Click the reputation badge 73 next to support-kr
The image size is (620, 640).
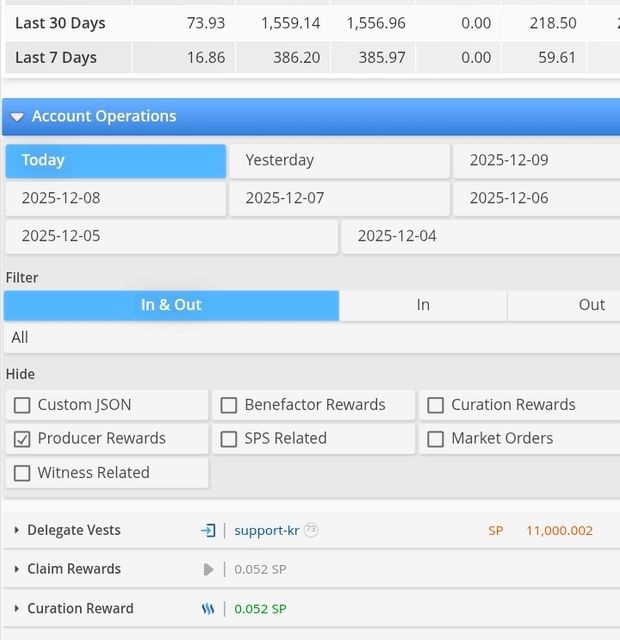tap(311, 530)
